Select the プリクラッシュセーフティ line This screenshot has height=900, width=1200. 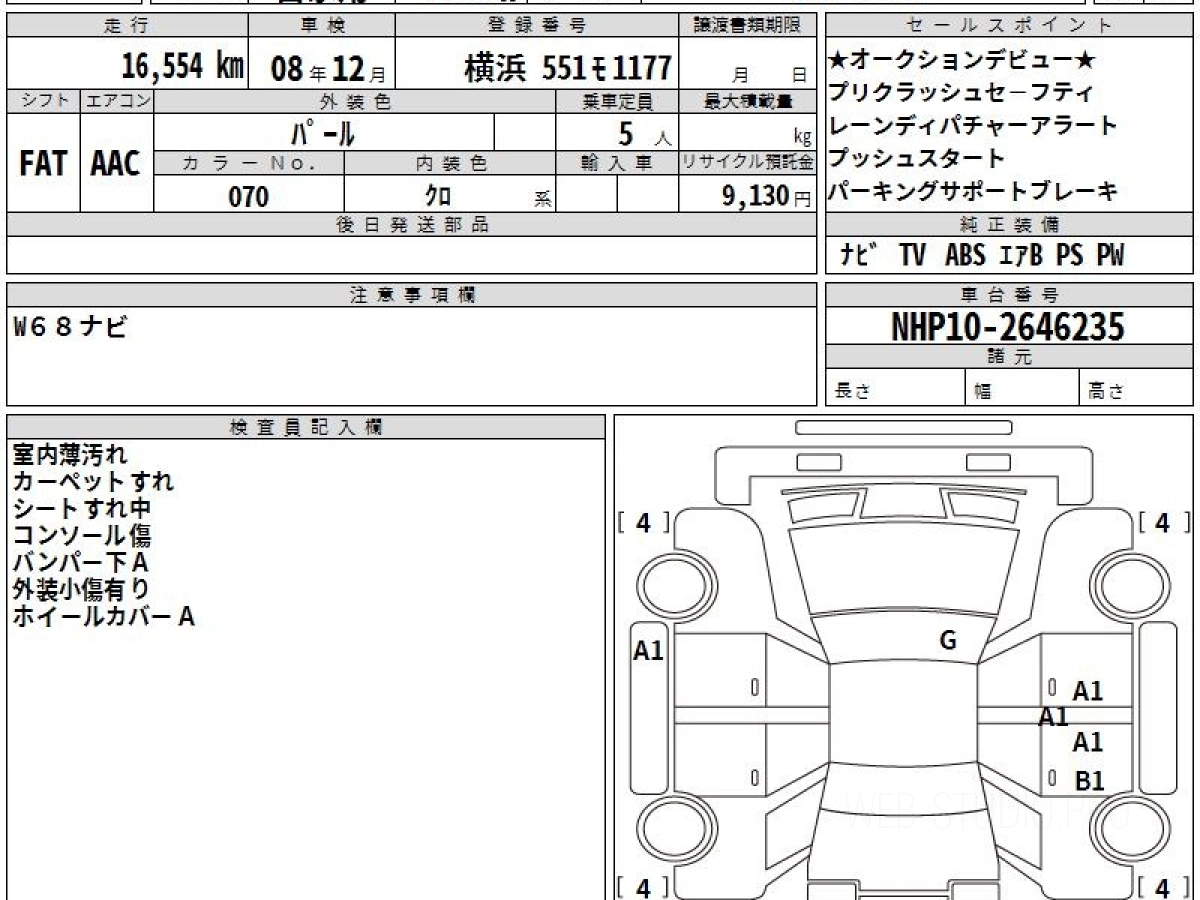tap(960, 93)
